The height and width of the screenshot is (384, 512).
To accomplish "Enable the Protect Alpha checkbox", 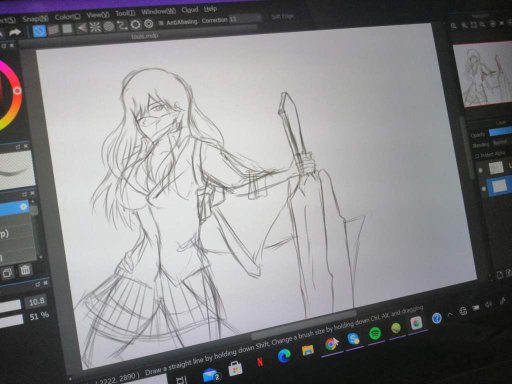I will (476, 156).
